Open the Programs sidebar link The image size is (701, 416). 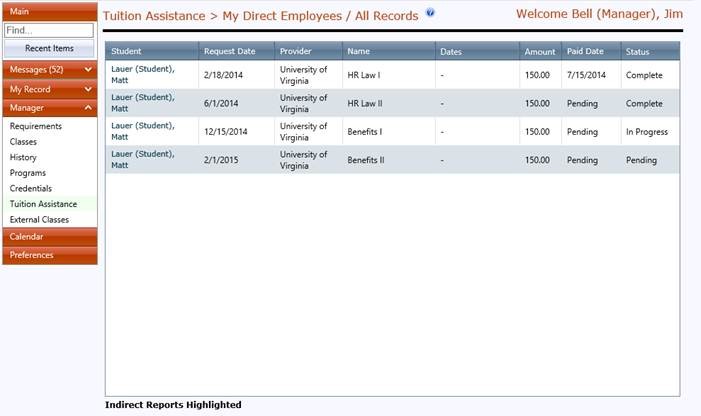(x=28, y=173)
